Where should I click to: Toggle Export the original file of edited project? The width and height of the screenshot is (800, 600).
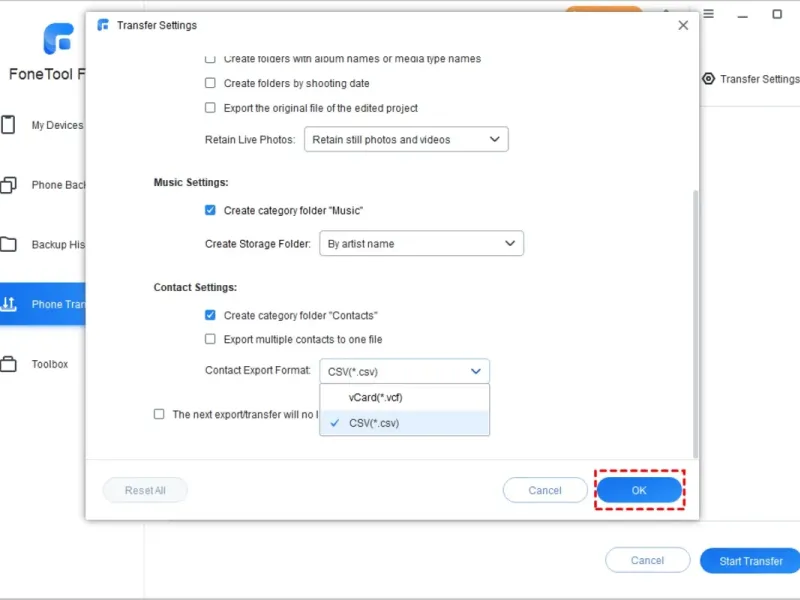pos(210,108)
